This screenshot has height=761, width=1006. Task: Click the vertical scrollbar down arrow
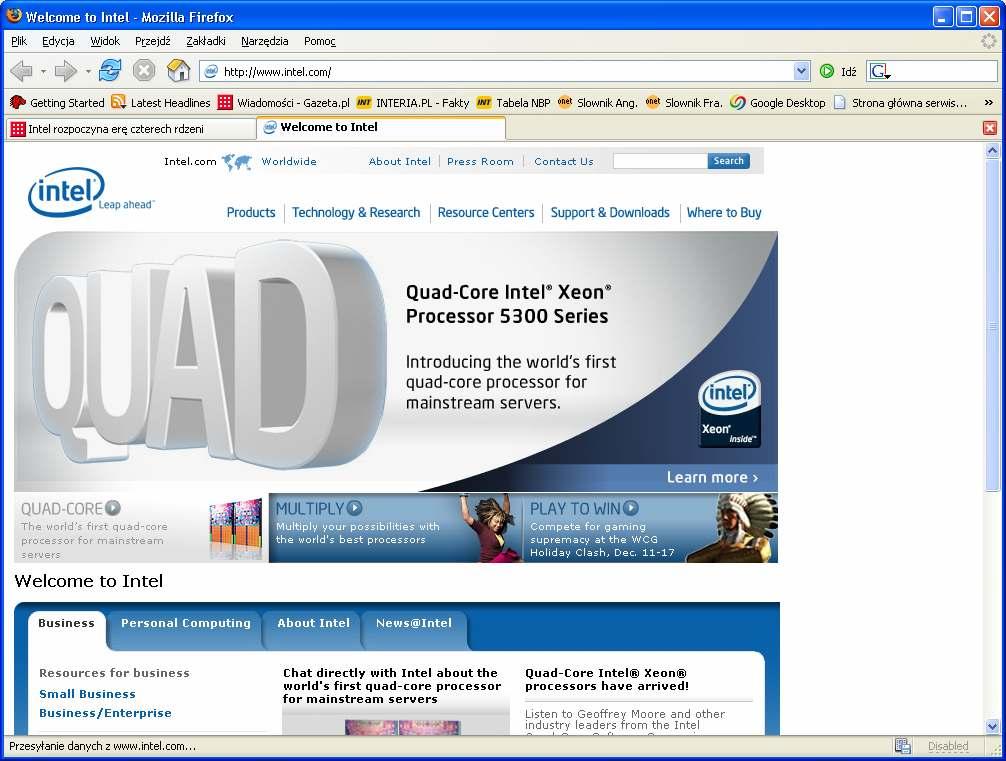[993, 726]
